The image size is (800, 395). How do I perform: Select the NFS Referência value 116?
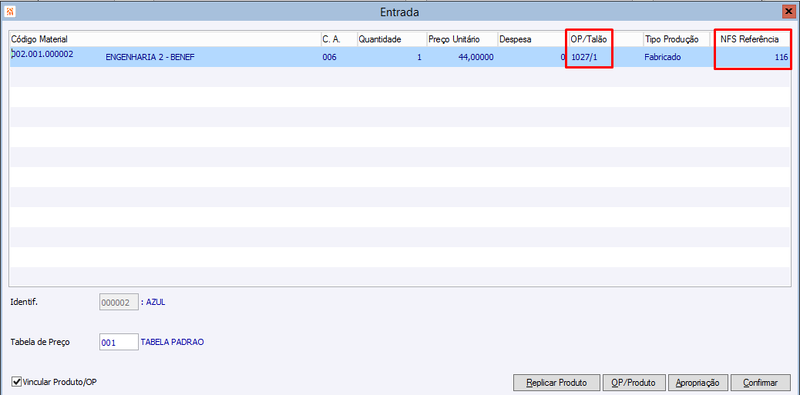[781, 58]
